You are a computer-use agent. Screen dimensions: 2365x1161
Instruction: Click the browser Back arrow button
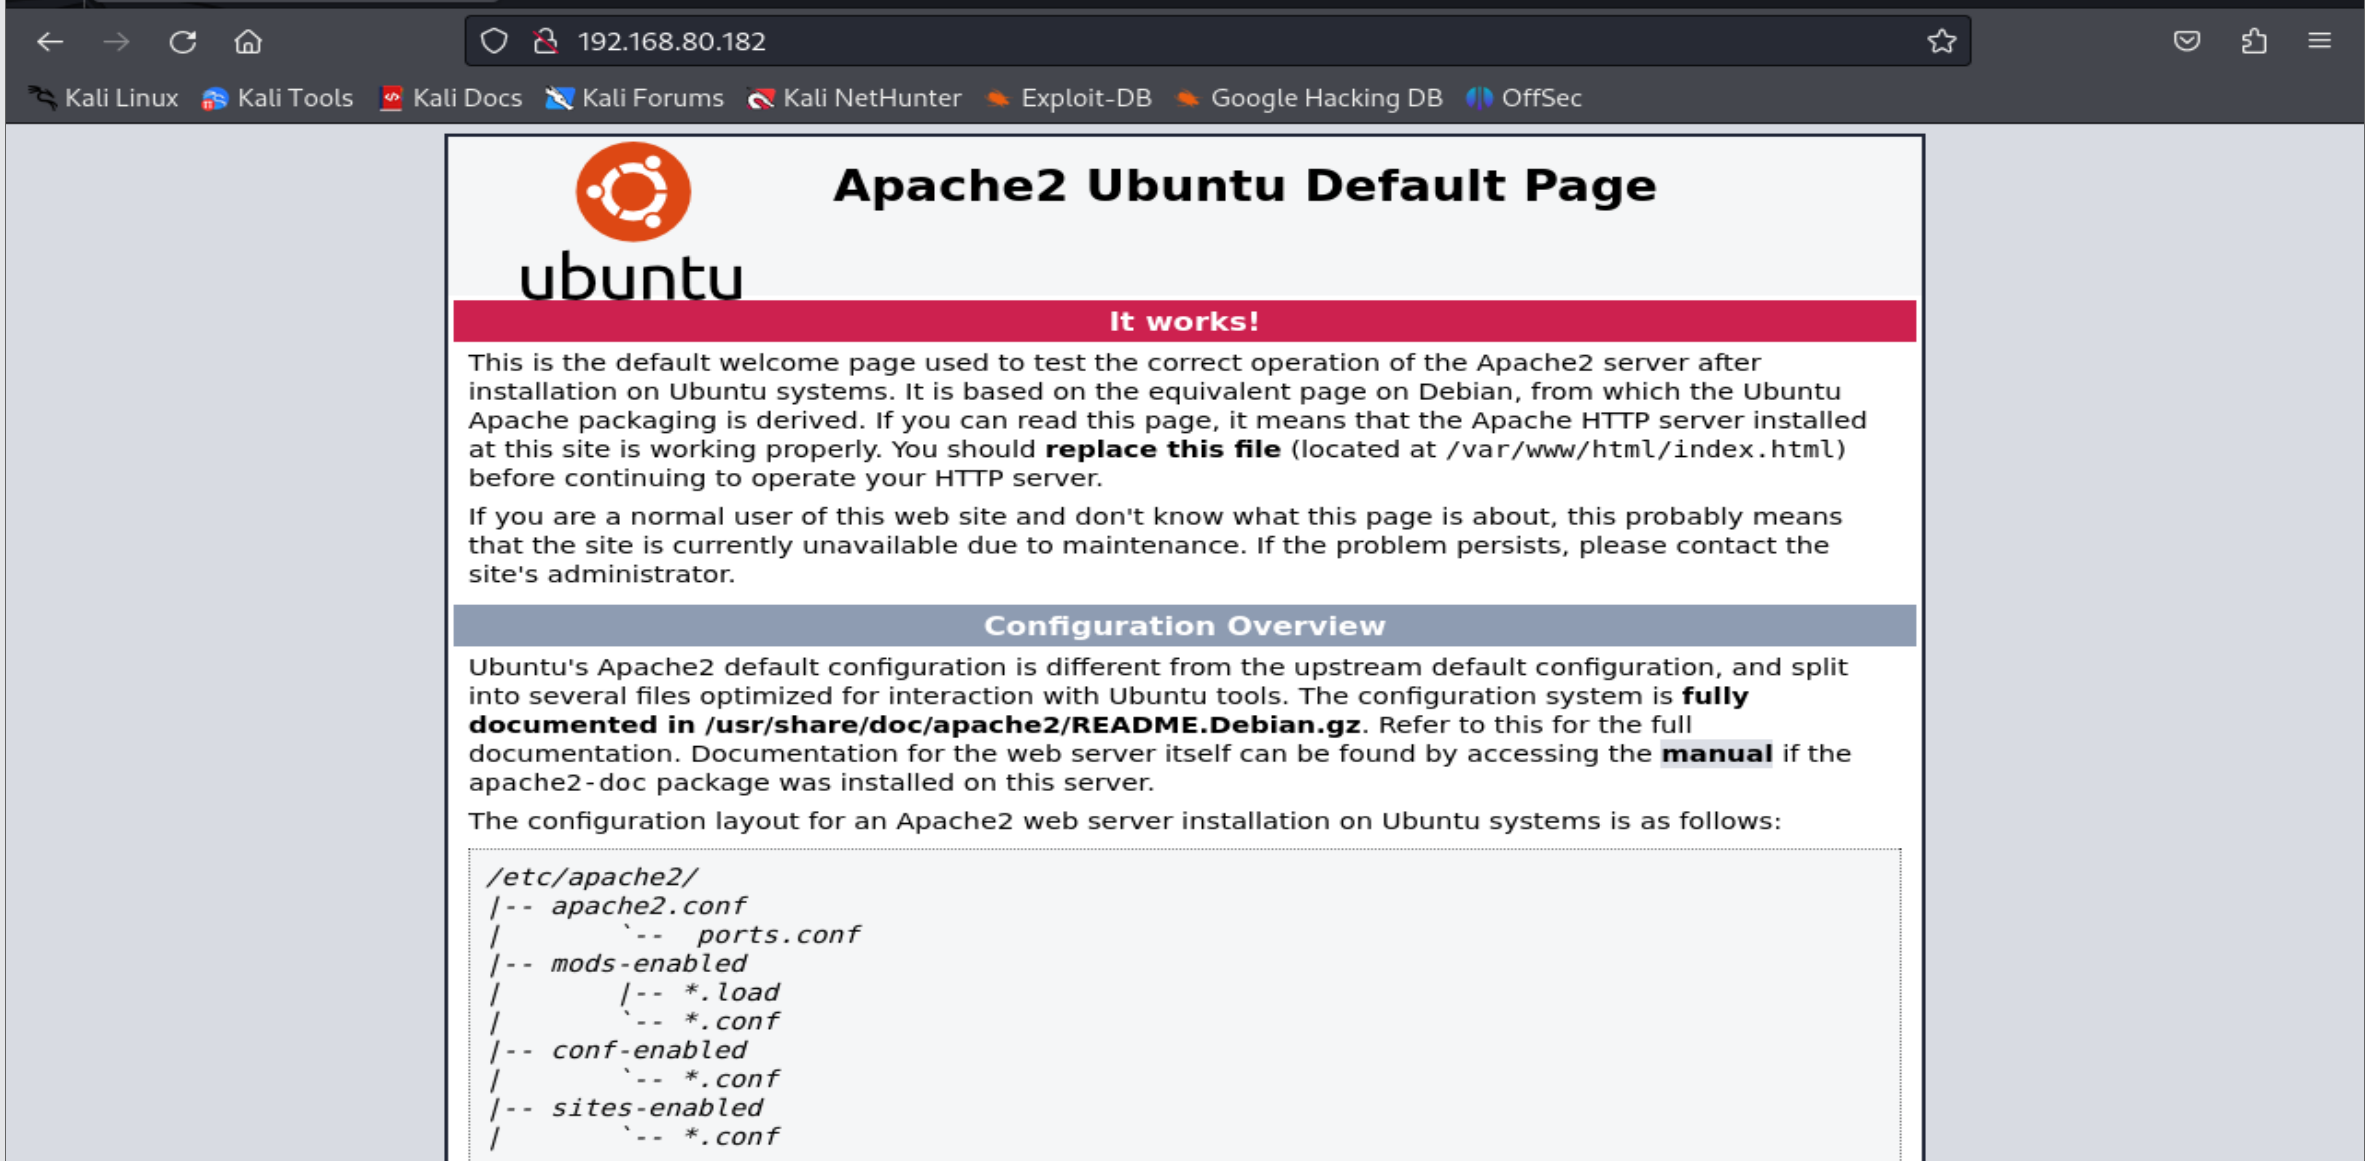coord(50,42)
